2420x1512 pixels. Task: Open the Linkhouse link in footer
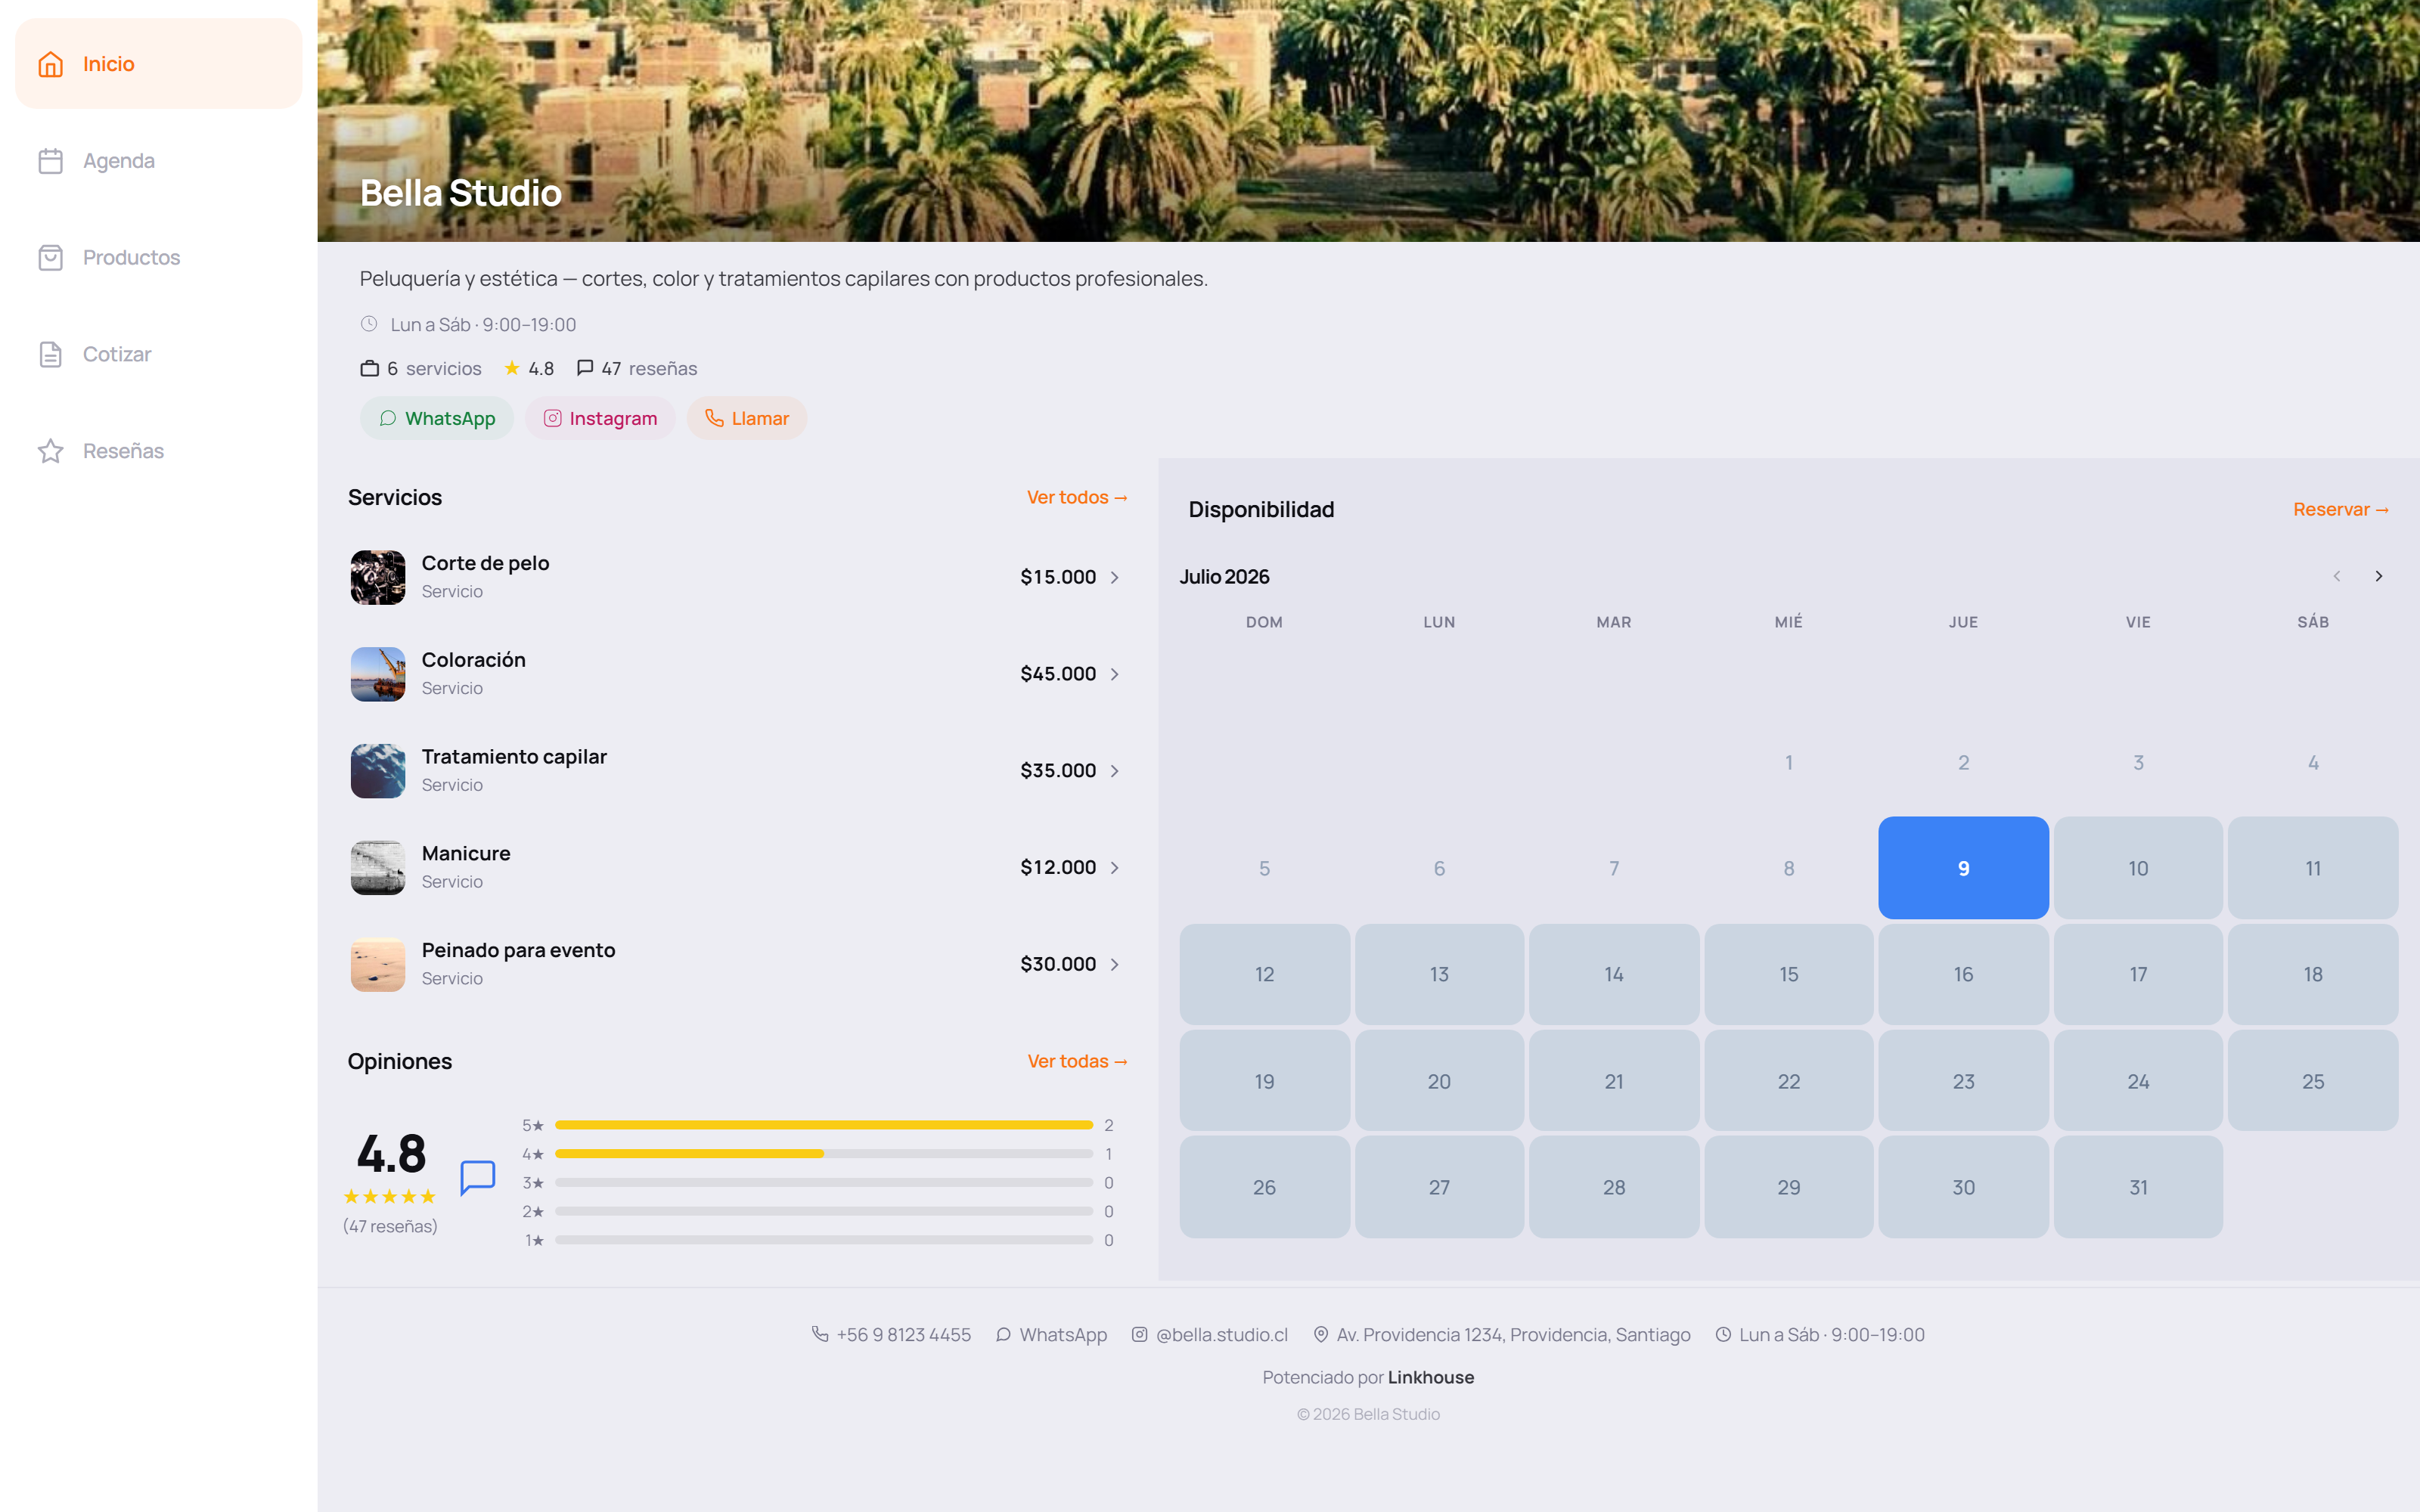(x=1430, y=1377)
